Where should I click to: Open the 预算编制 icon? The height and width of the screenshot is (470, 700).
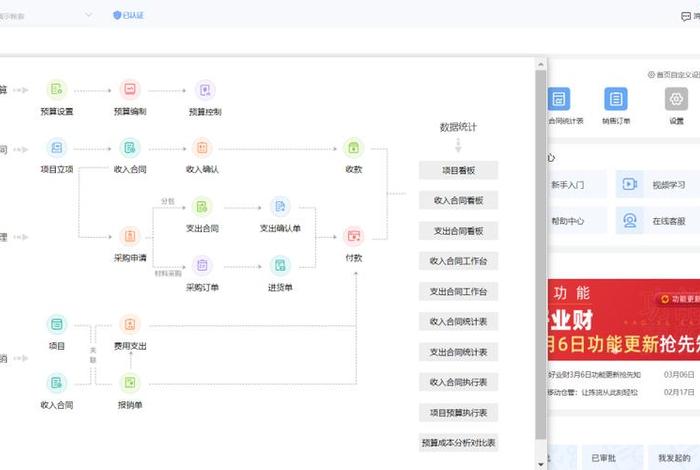pyautogui.click(x=130, y=90)
